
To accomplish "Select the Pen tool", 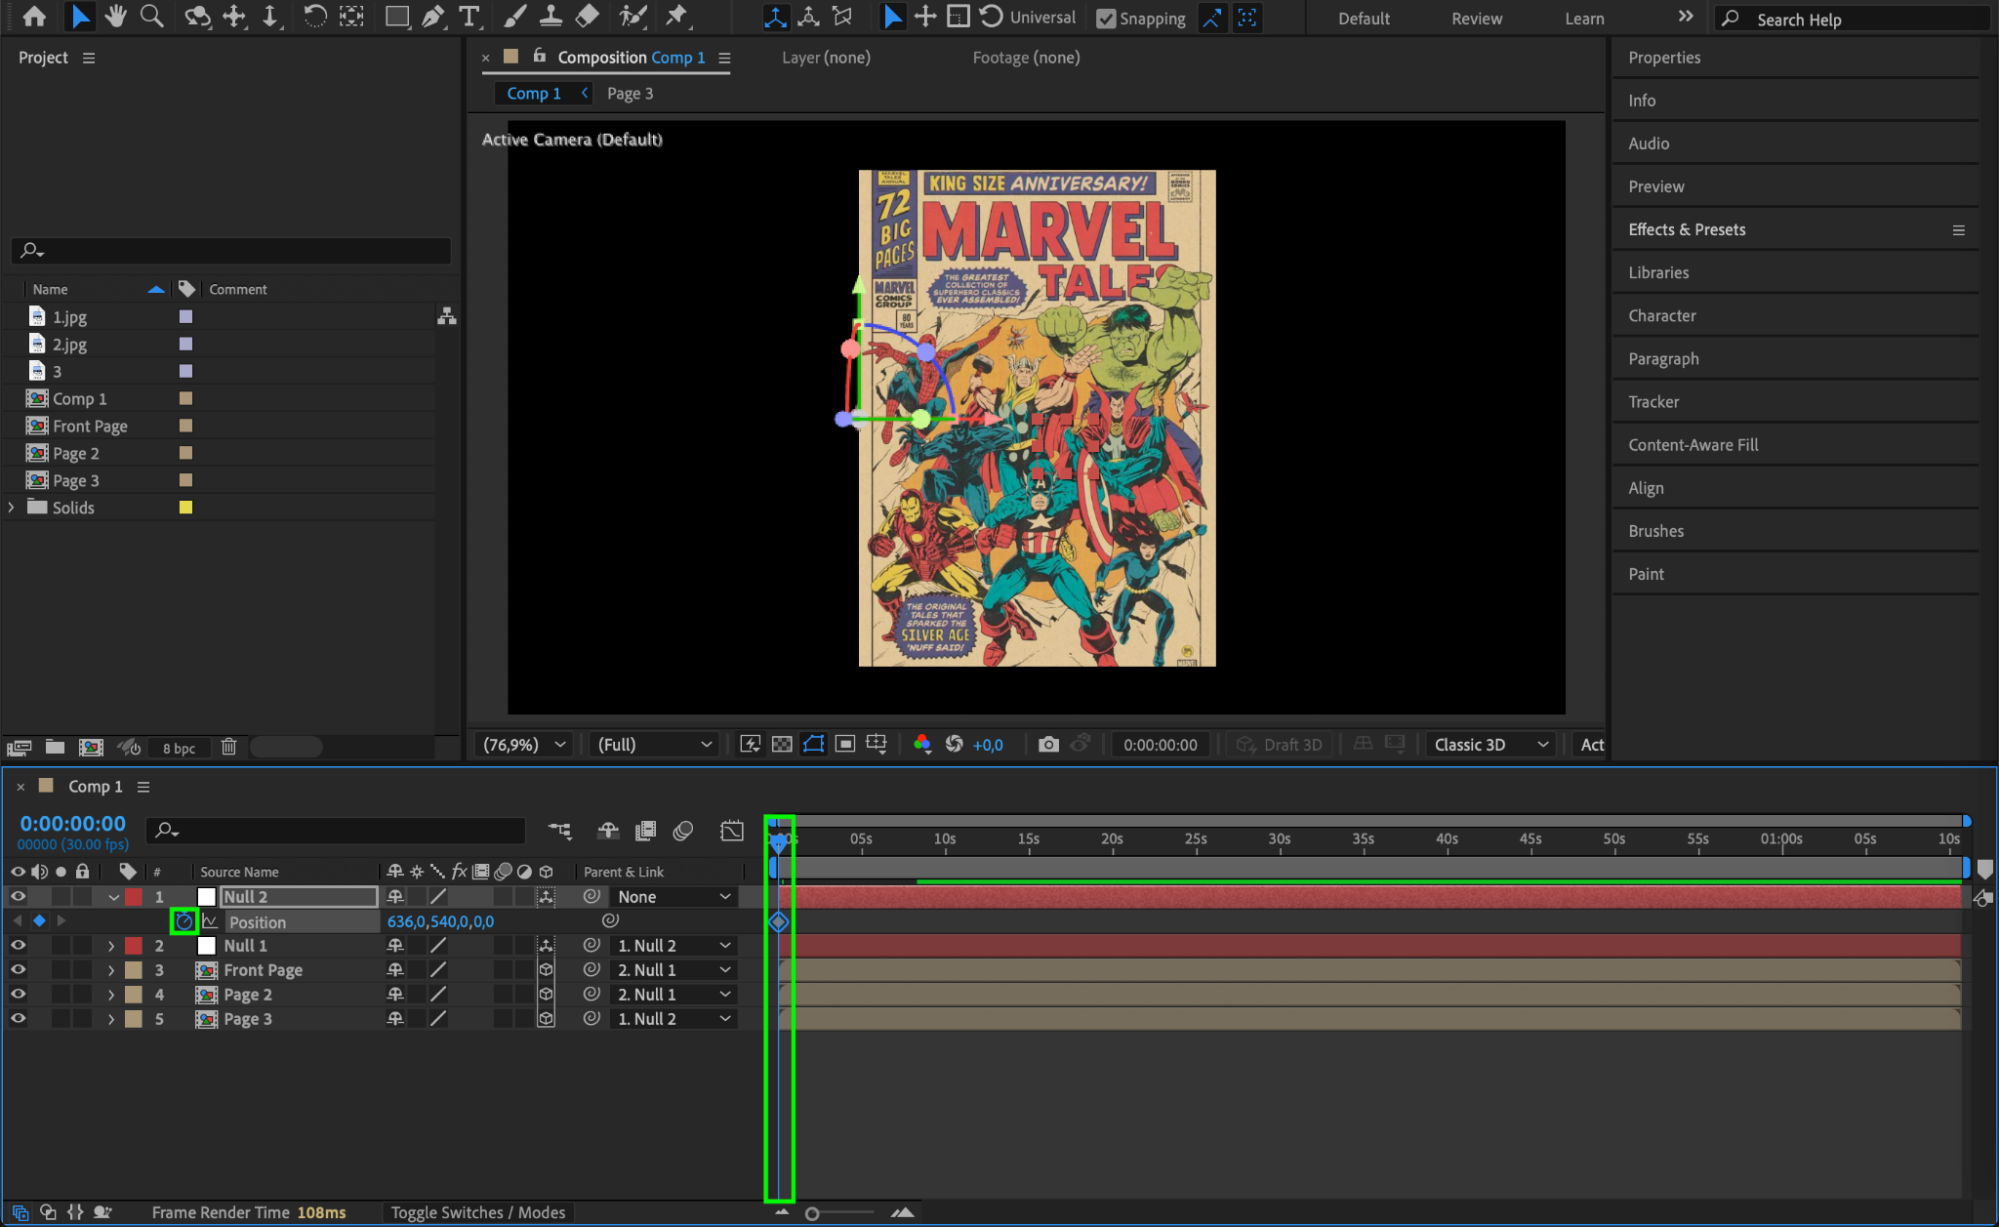I will coord(432,16).
